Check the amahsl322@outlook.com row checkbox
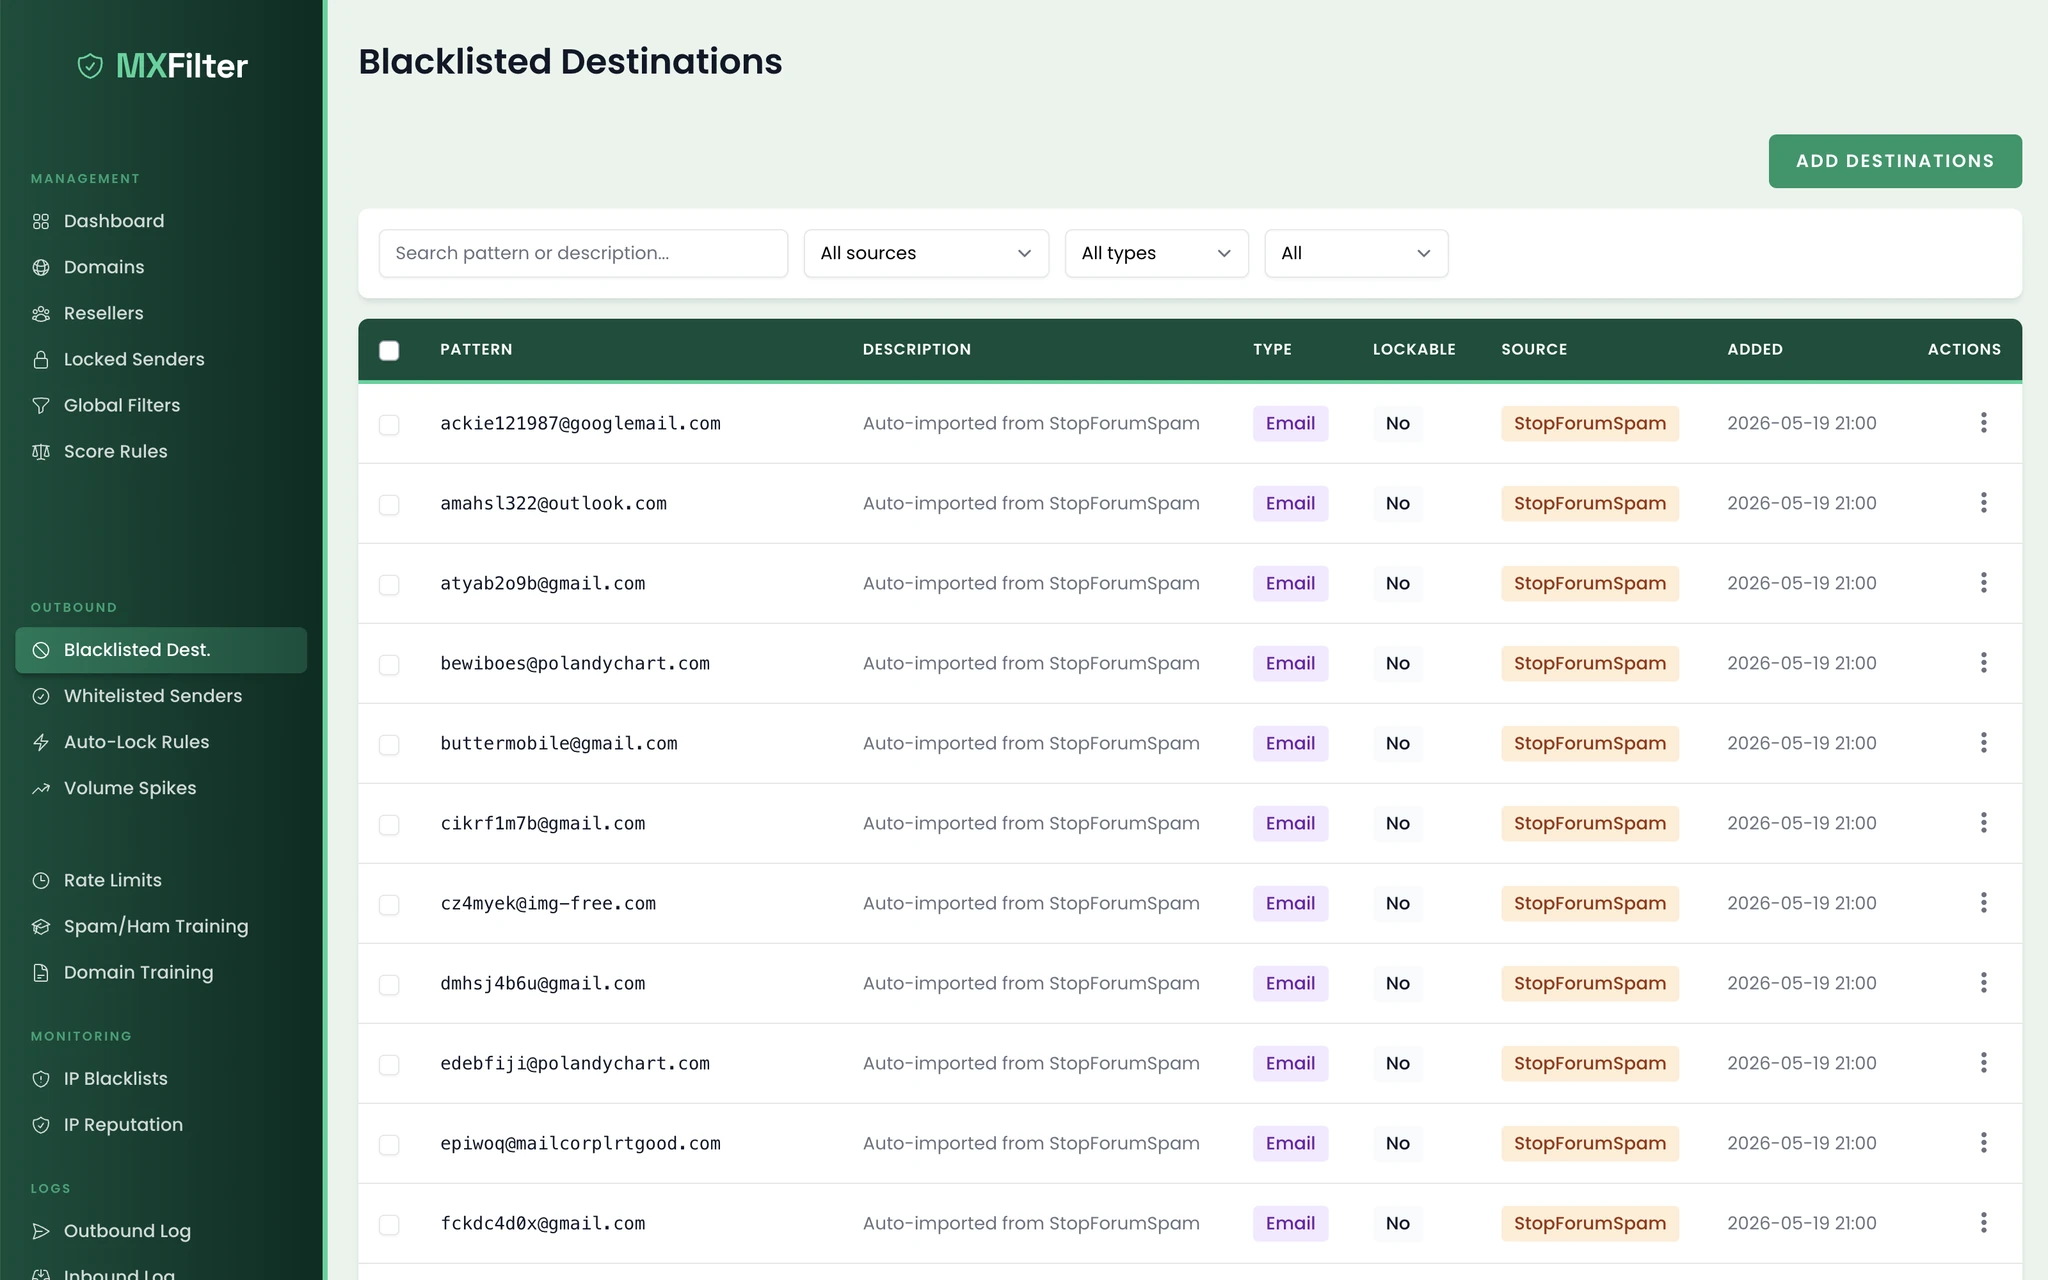Screen dimensions: 2048x1280 coord(389,505)
